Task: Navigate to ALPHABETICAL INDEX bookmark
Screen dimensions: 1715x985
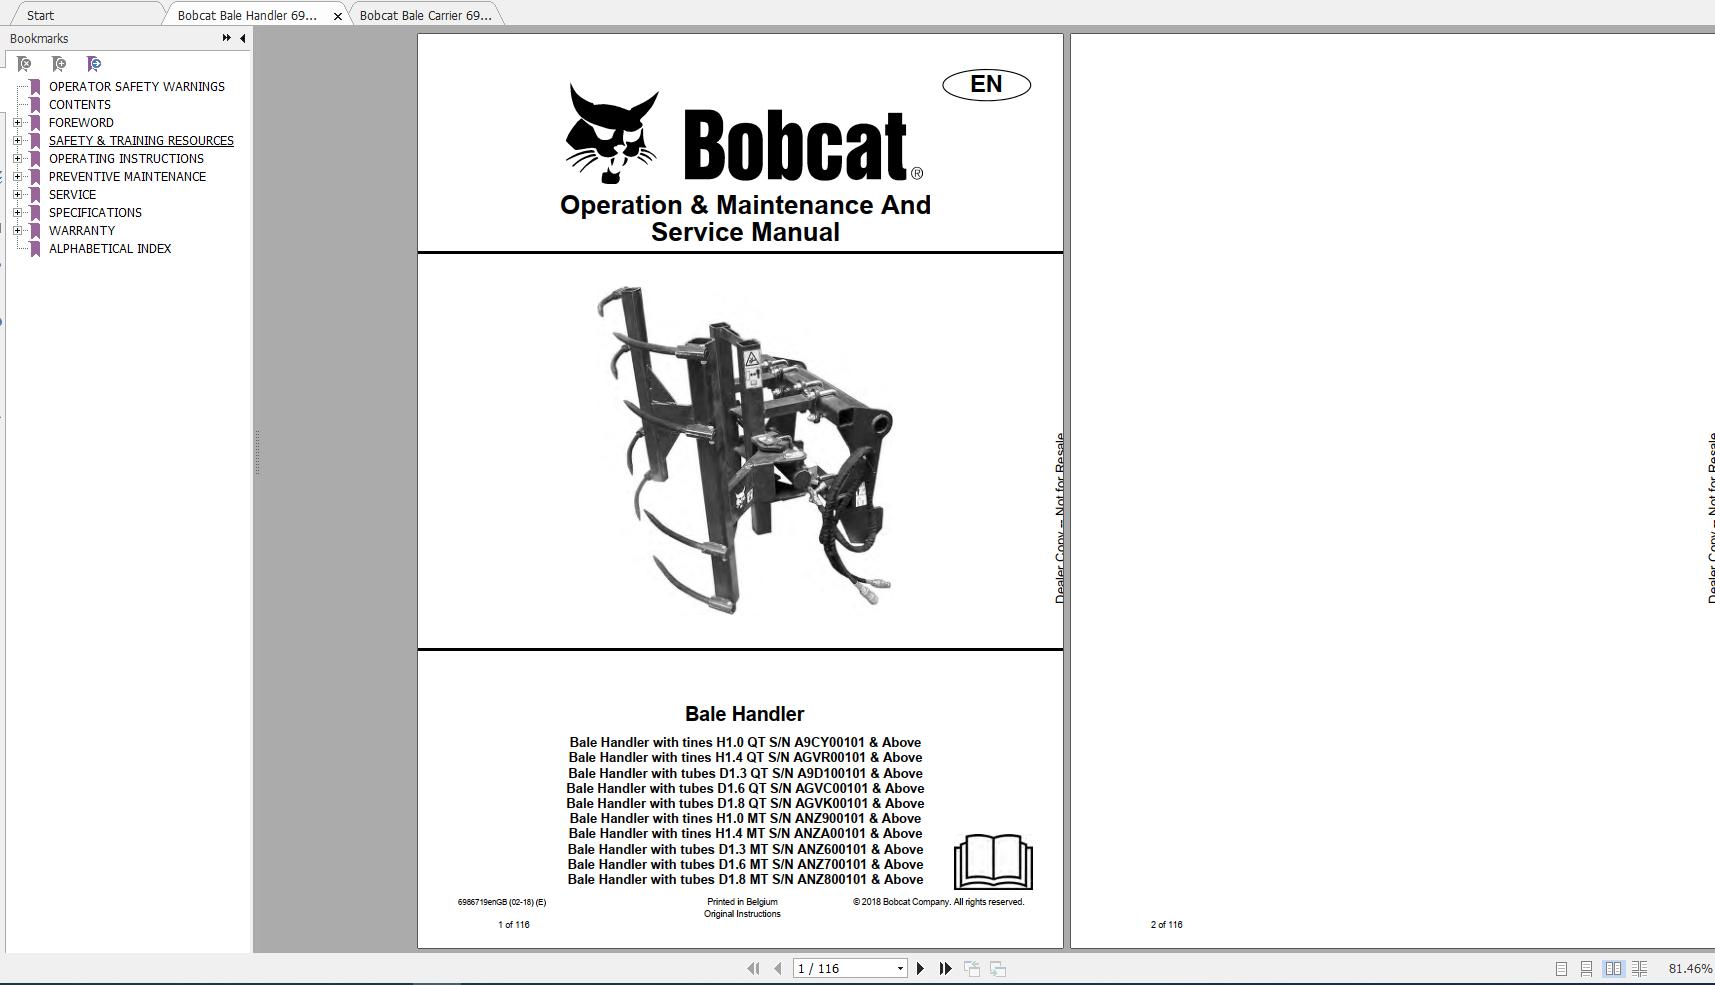Action: (x=110, y=248)
